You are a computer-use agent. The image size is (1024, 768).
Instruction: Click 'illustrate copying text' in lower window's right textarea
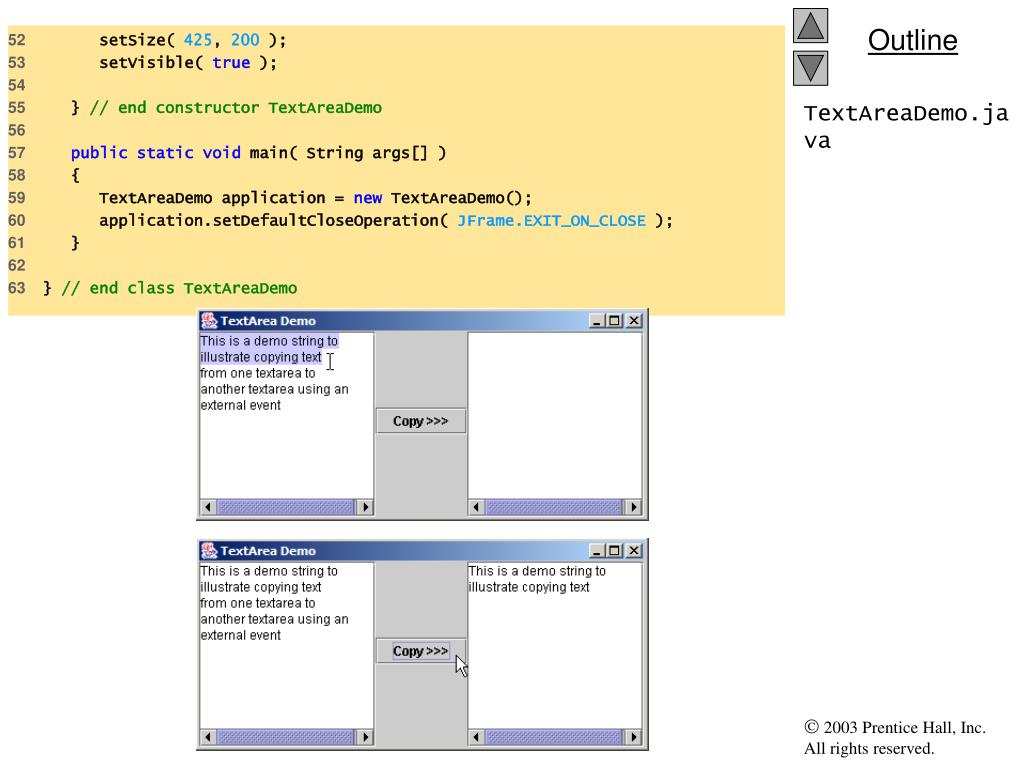coord(529,587)
